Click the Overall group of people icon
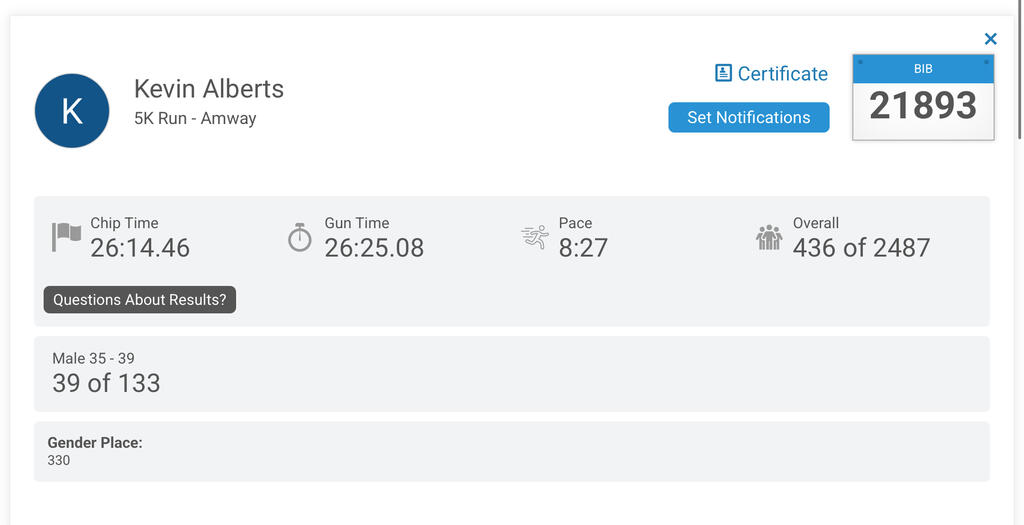 pyautogui.click(x=769, y=237)
